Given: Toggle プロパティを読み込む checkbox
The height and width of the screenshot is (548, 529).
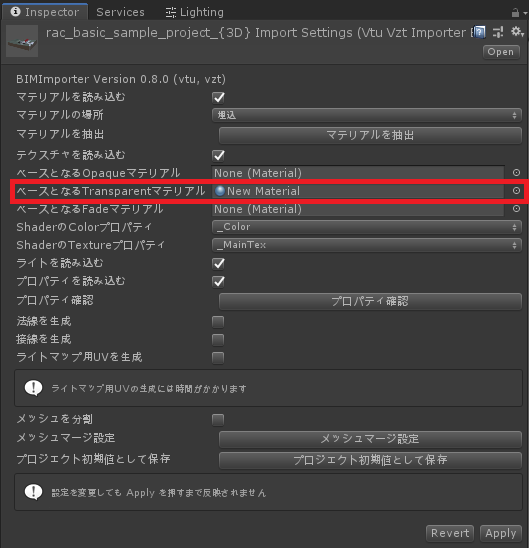Looking at the screenshot, I should pos(218,282).
